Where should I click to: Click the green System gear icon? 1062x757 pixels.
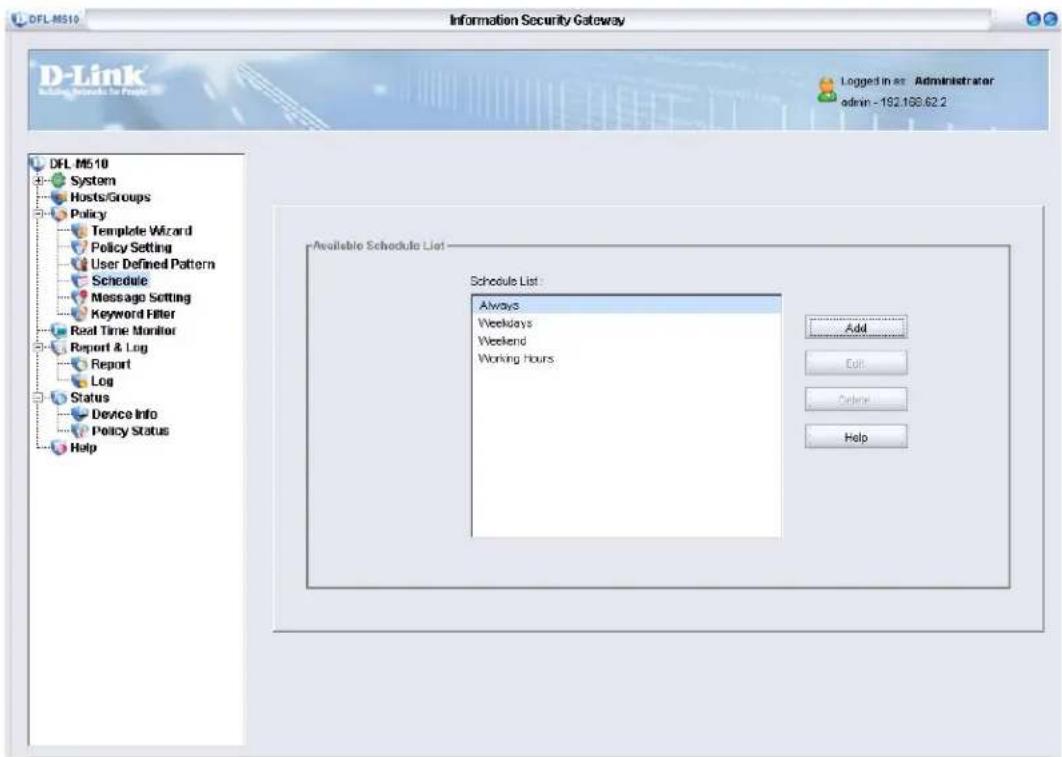(59, 180)
